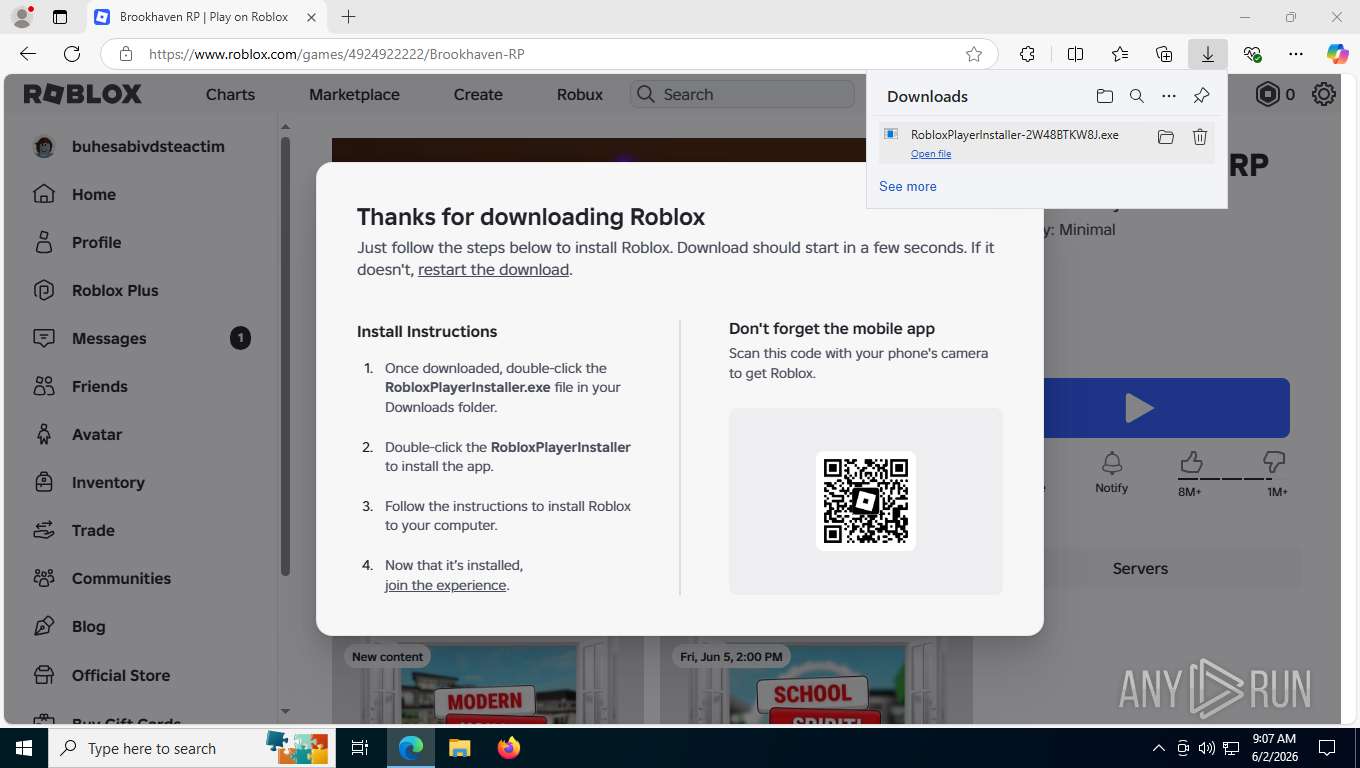Open file link for RobloxPlayerInstaller
Viewport: 1360px width, 768px height.
click(931, 154)
